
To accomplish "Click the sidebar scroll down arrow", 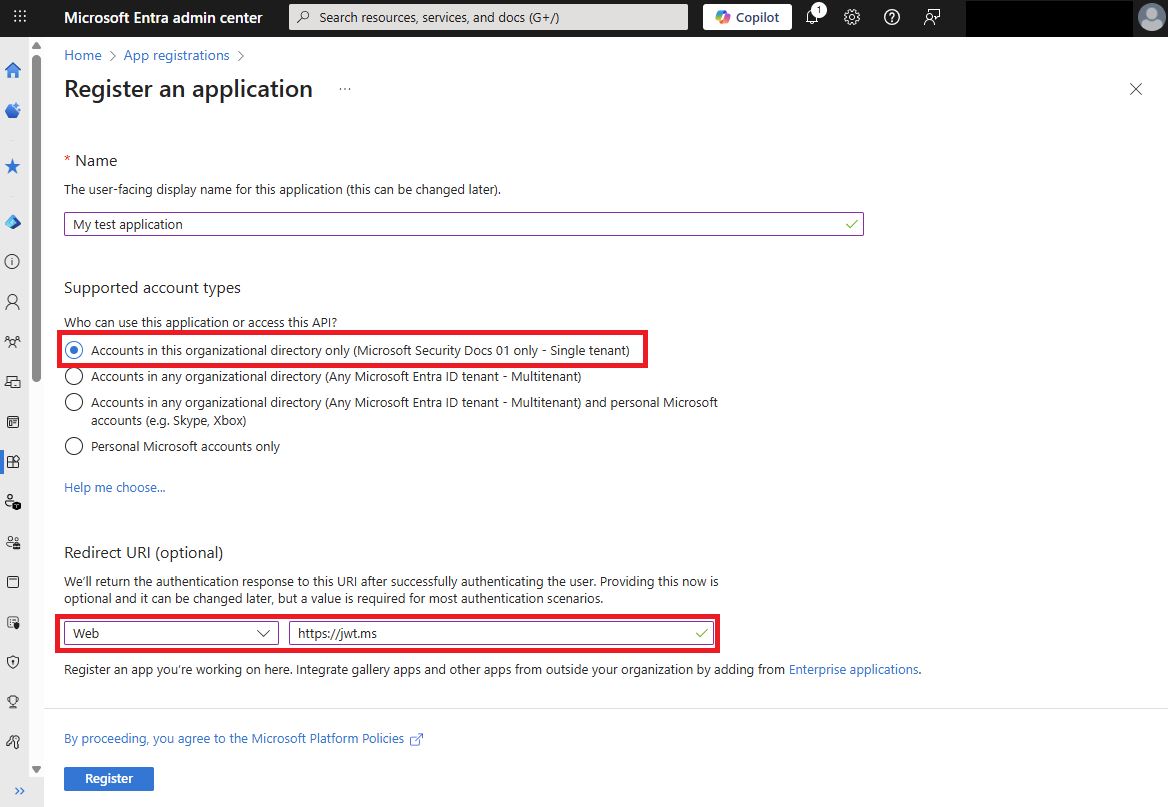I will (x=36, y=769).
